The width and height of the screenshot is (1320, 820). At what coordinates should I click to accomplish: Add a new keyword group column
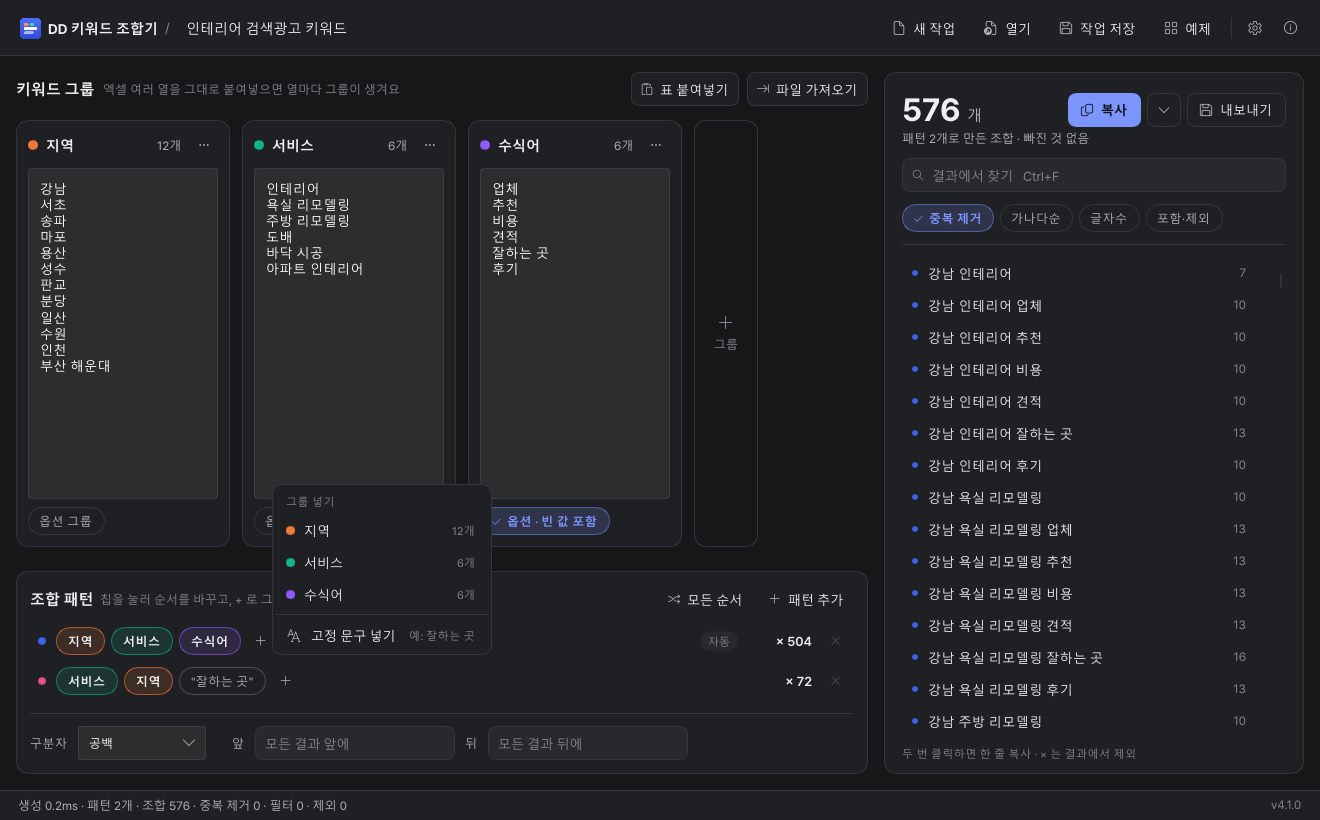[x=726, y=334]
